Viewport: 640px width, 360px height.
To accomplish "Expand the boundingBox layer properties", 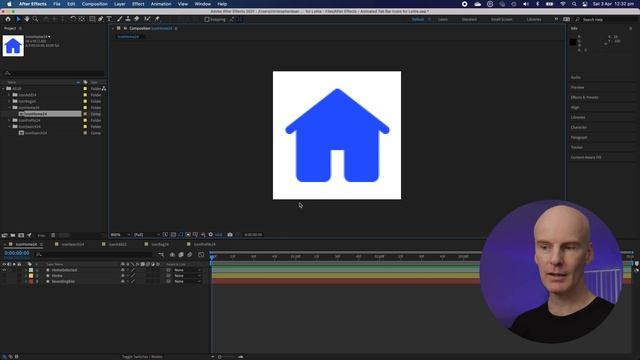I will tap(26, 282).
